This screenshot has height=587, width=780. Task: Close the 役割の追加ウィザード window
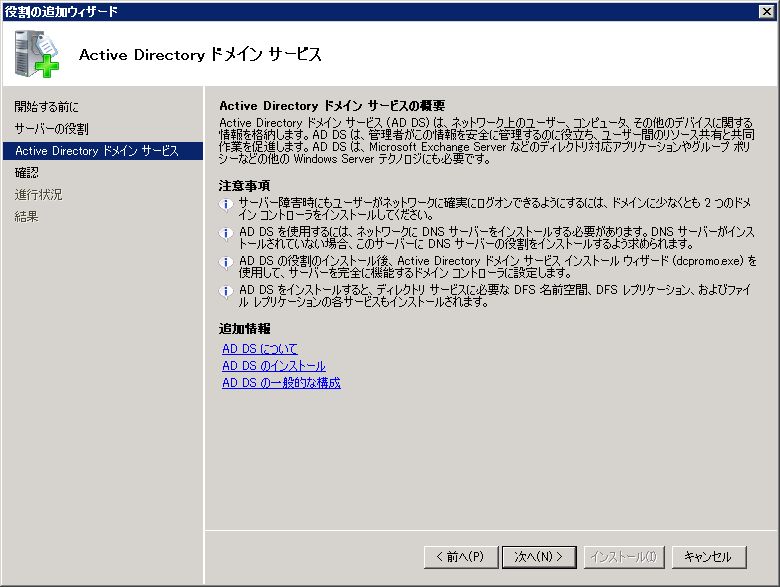767,11
